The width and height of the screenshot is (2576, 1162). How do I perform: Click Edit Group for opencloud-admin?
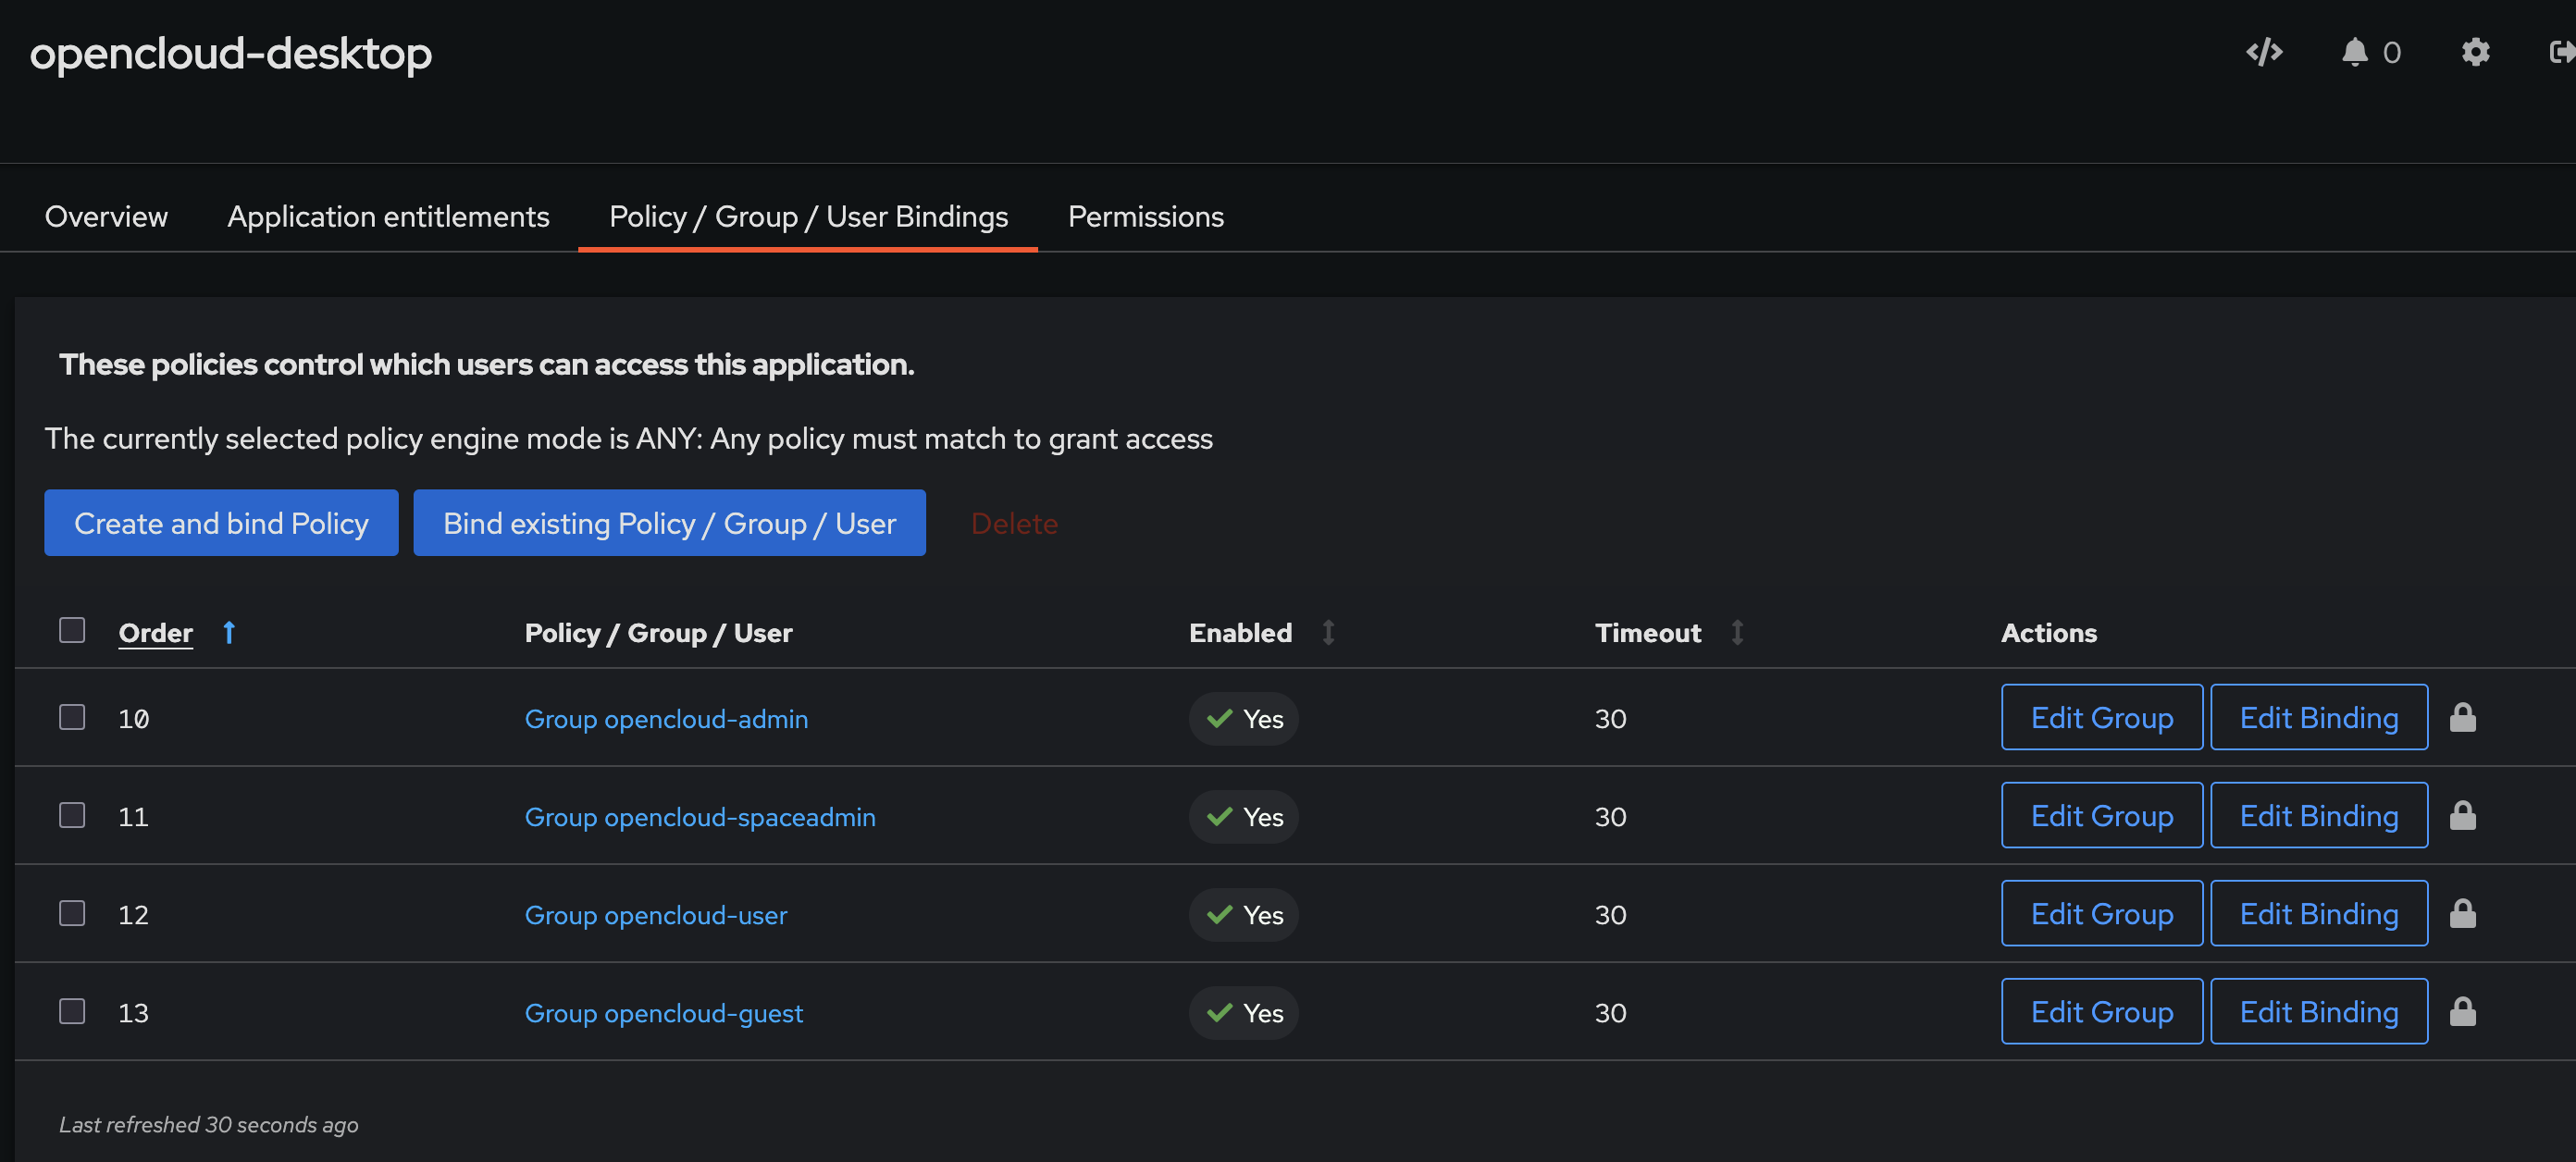coord(2102,717)
